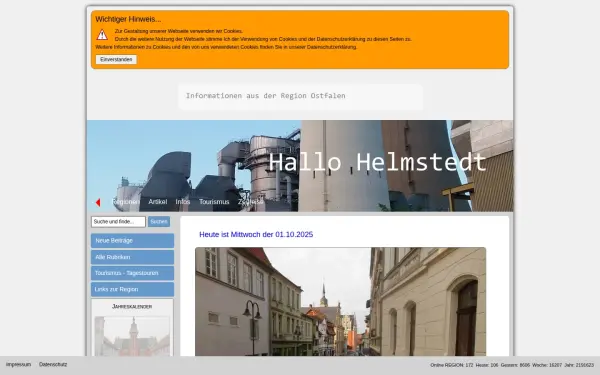Screen dimensions: 600x375
Task: Open the Zeitreise menu item
Action: (x=251, y=202)
